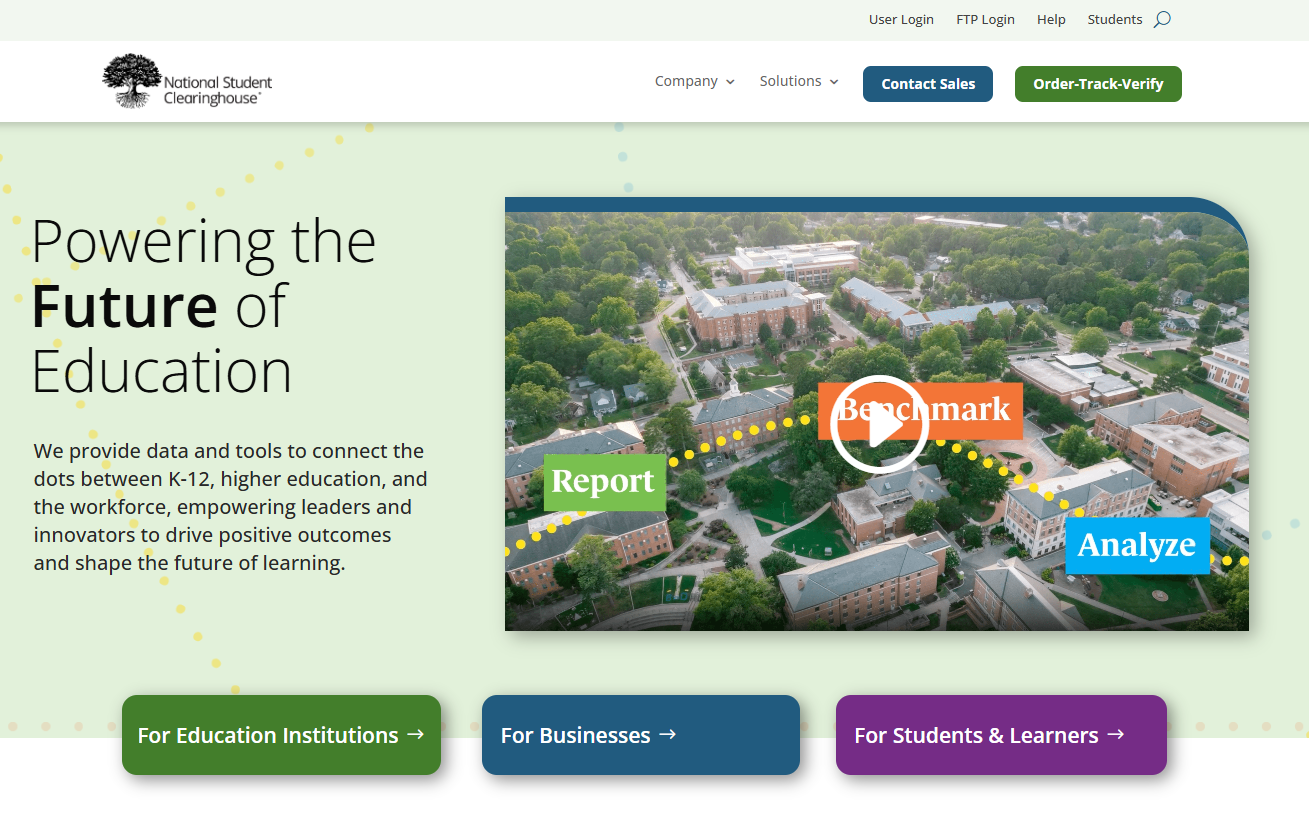Viewport: 1309px width, 818px height.
Task: Click arrow icon on For Businesses
Action: pyautogui.click(x=668, y=735)
